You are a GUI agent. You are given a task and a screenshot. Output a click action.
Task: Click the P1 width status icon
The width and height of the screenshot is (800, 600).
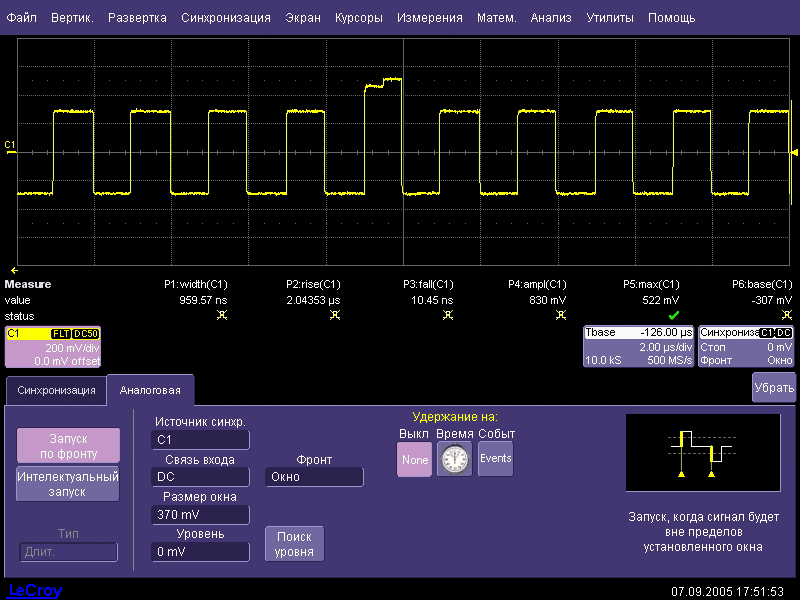220,314
